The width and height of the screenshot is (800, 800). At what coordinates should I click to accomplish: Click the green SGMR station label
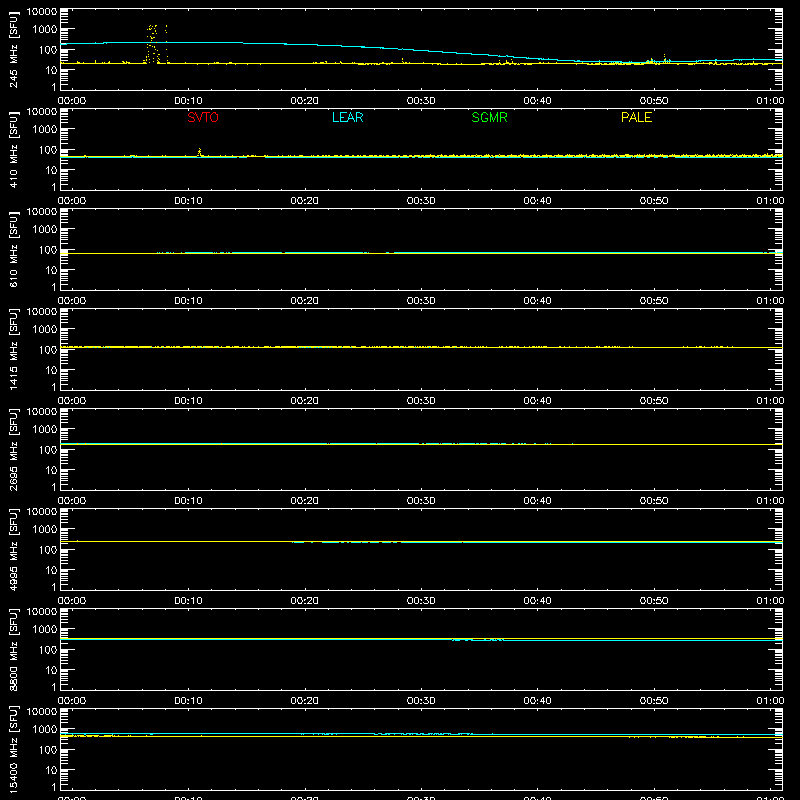tap(489, 117)
